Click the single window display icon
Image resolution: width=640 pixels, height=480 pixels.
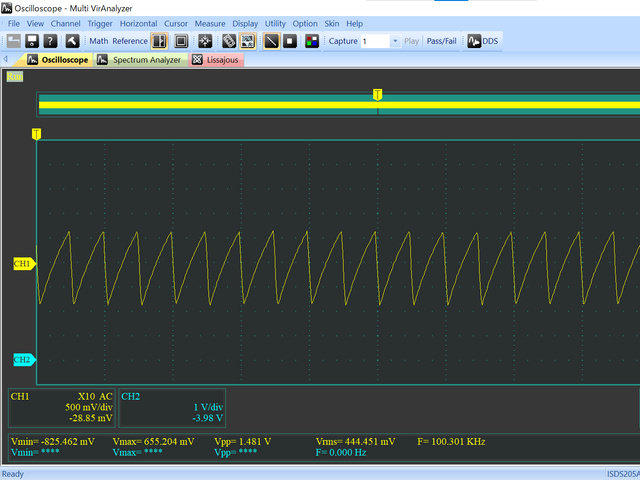pyautogui.click(x=181, y=41)
